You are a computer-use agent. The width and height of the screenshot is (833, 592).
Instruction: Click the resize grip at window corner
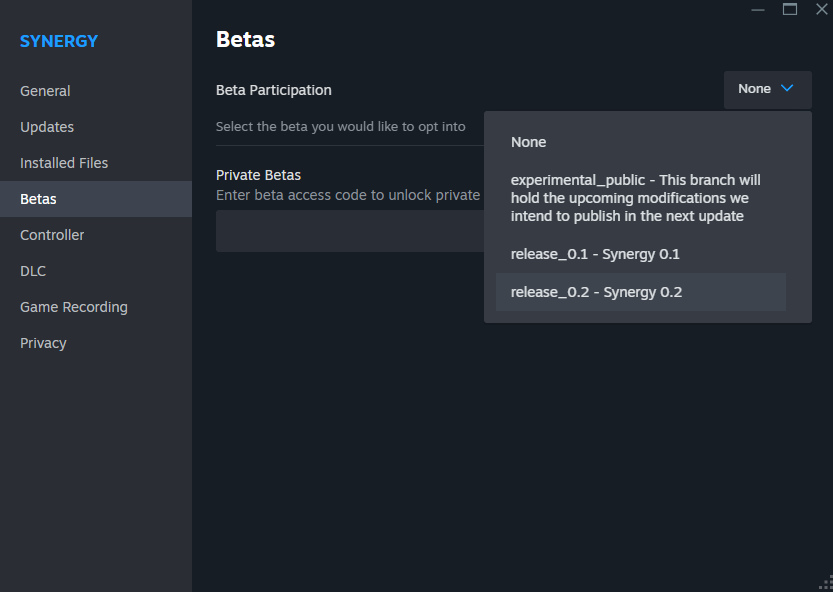827,584
